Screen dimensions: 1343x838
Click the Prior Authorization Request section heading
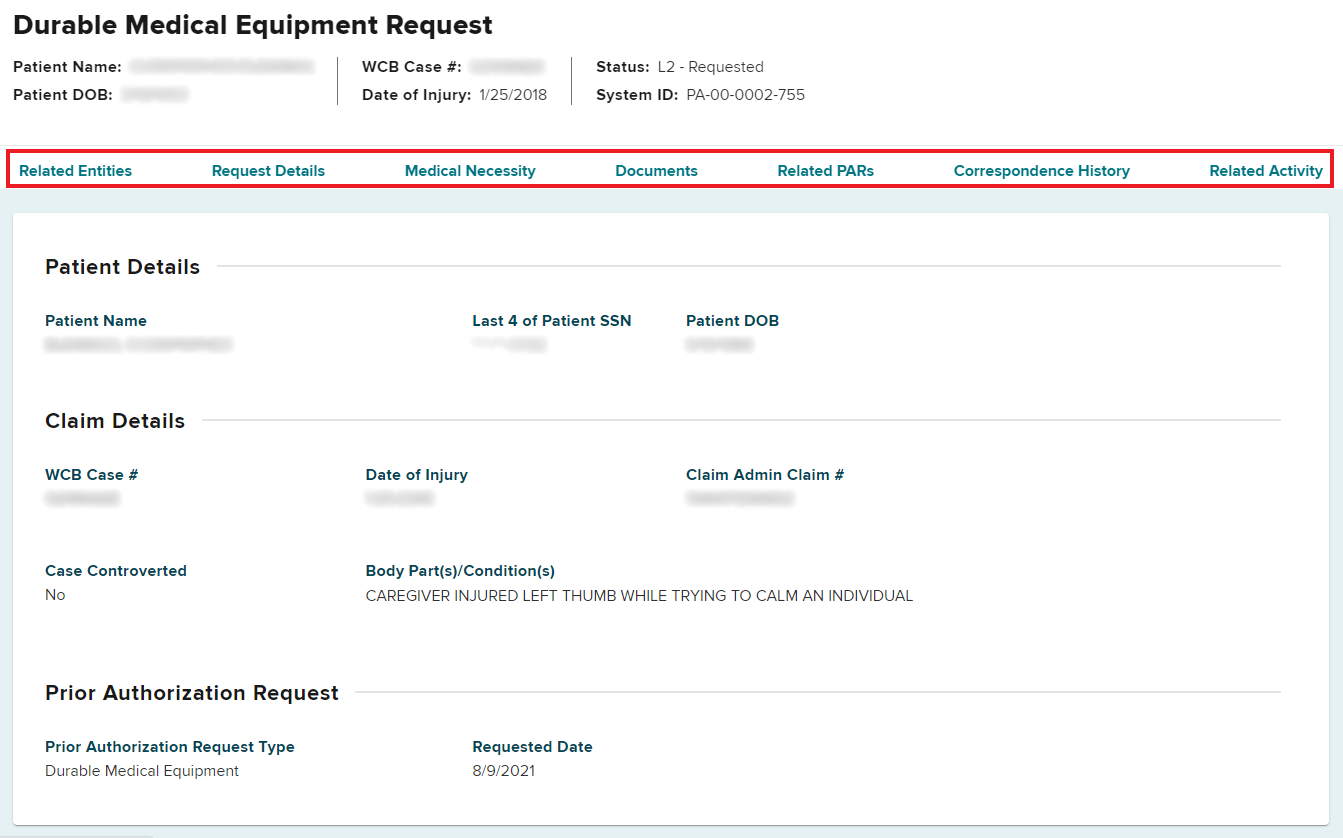192,693
